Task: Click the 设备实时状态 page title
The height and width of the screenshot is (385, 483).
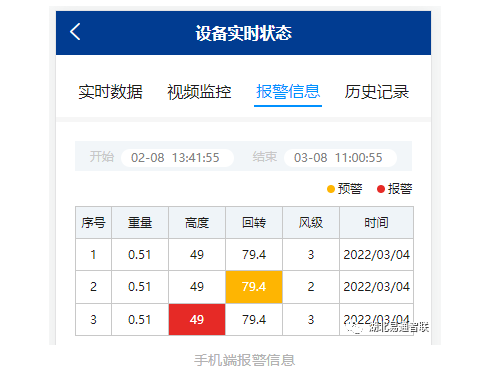Action: [x=244, y=33]
